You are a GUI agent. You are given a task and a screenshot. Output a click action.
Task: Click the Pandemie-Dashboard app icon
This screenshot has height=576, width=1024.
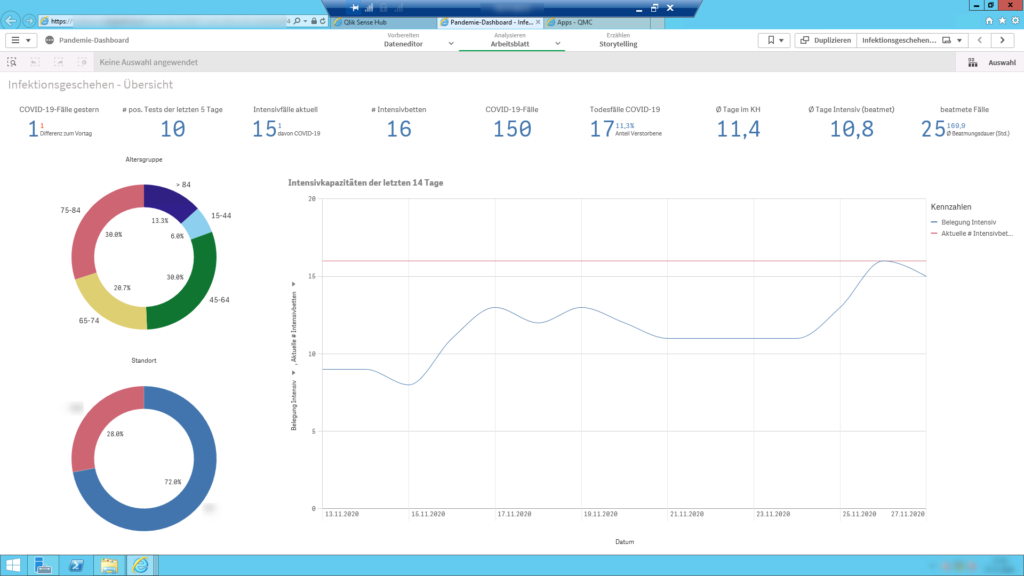[50, 40]
